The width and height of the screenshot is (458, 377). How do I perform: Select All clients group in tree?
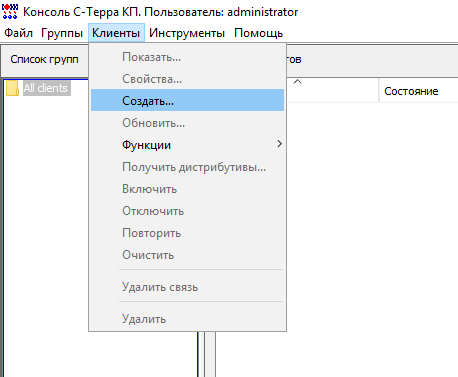[46, 88]
